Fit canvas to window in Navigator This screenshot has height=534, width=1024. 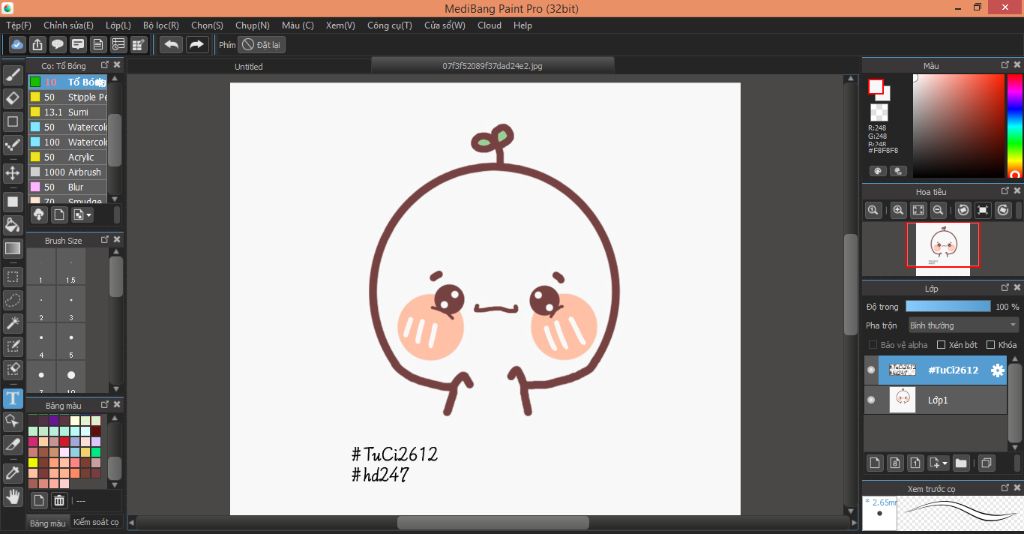pos(918,210)
